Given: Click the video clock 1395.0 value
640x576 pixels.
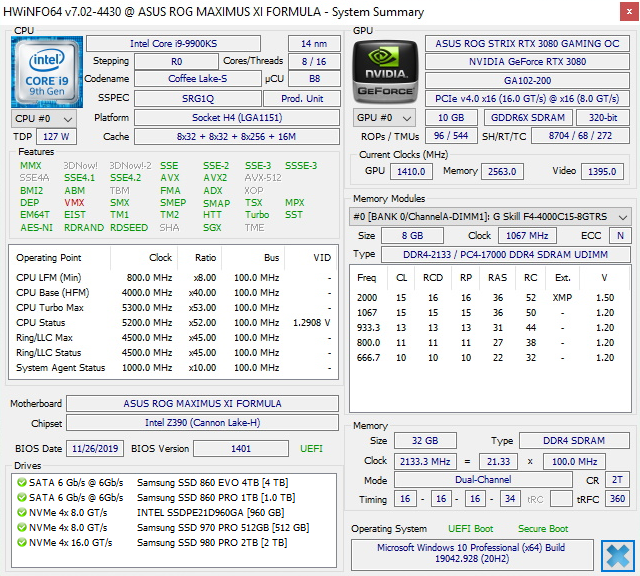Looking at the screenshot, I should (x=602, y=171).
